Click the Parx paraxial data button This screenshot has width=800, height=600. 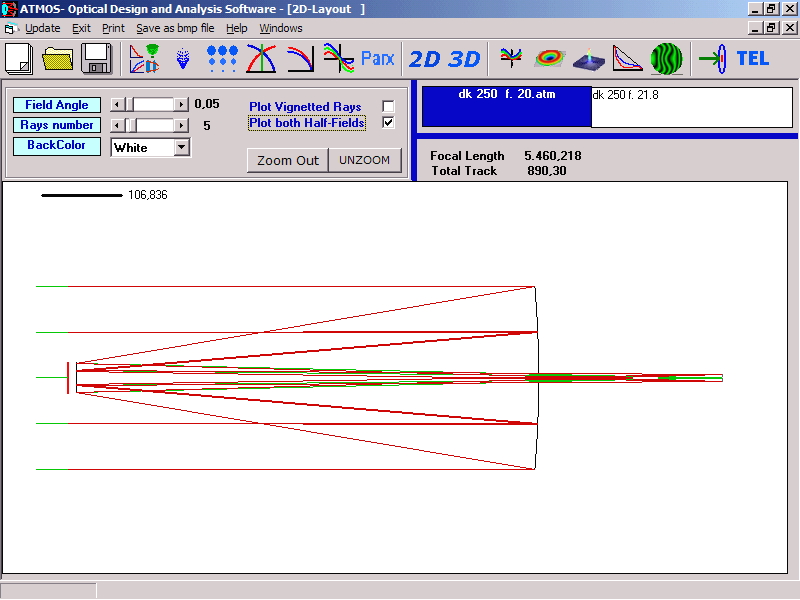click(378, 58)
